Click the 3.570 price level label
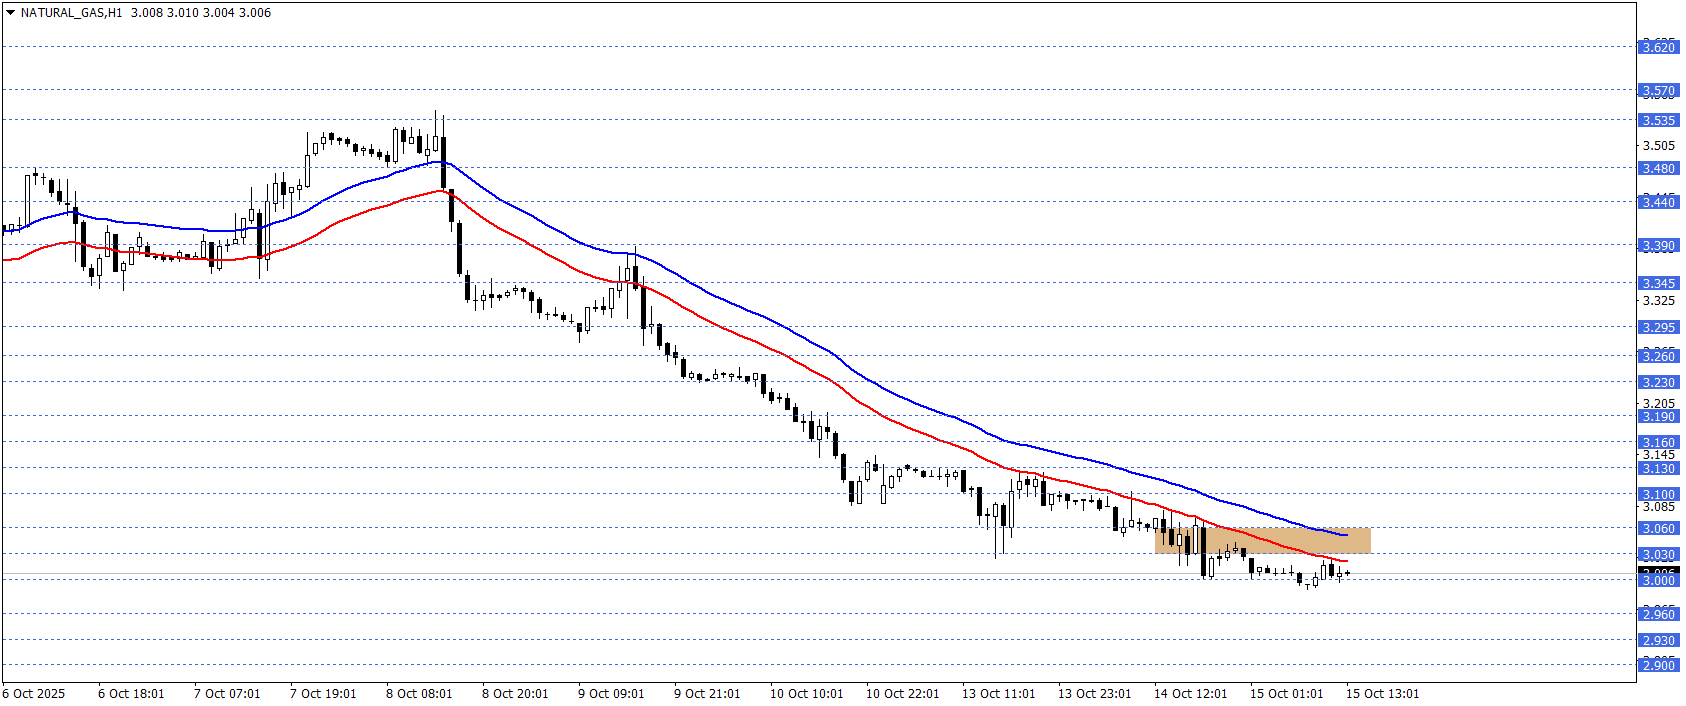 (1659, 91)
